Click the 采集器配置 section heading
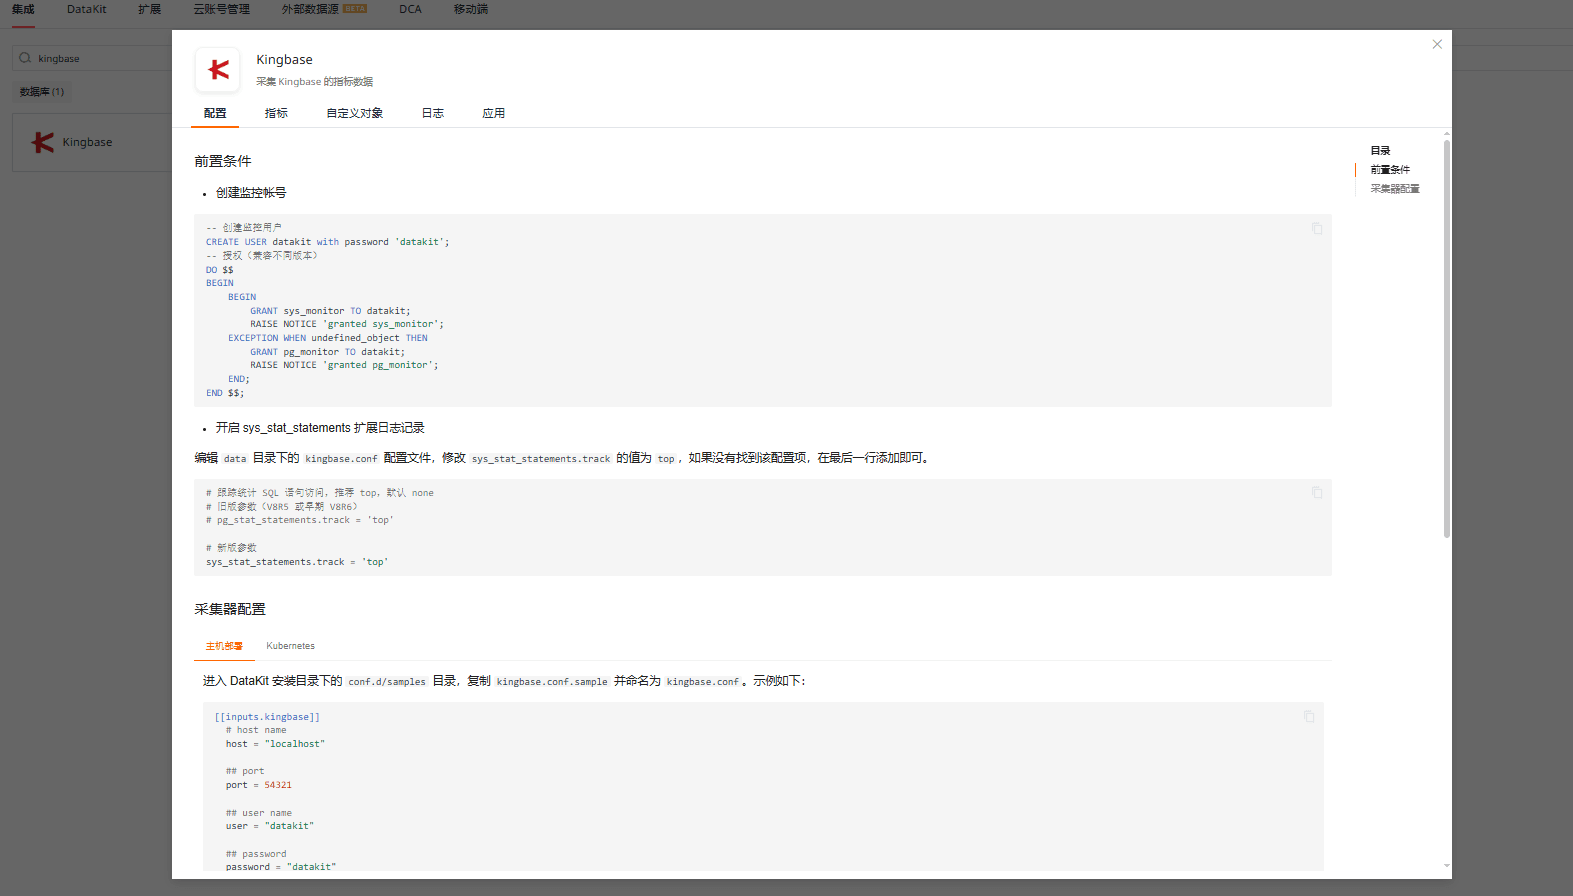 click(230, 609)
